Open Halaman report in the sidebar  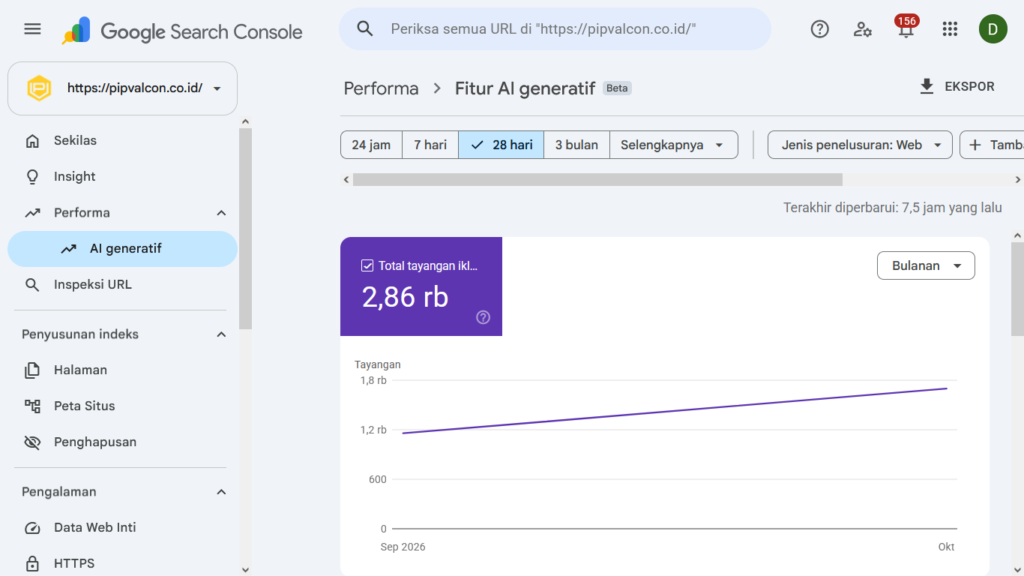[122, 370]
